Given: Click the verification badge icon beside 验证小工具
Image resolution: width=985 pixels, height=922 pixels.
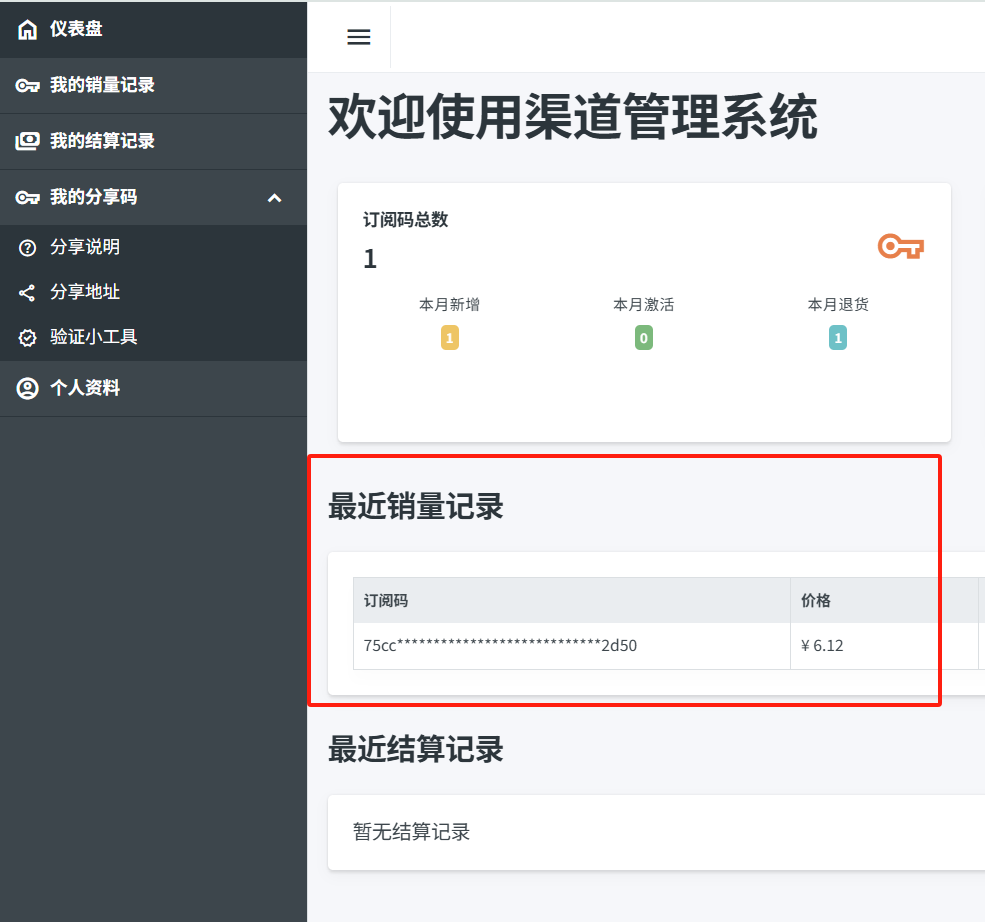Looking at the screenshot, I should [27, 338].
